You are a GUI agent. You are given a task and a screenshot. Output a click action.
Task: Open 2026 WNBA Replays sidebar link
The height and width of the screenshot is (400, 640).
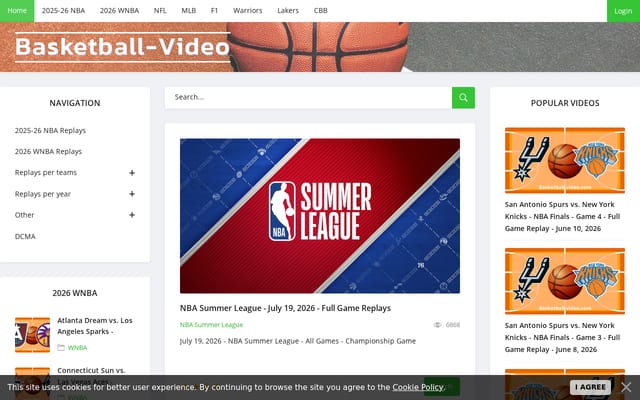point(48,151)
